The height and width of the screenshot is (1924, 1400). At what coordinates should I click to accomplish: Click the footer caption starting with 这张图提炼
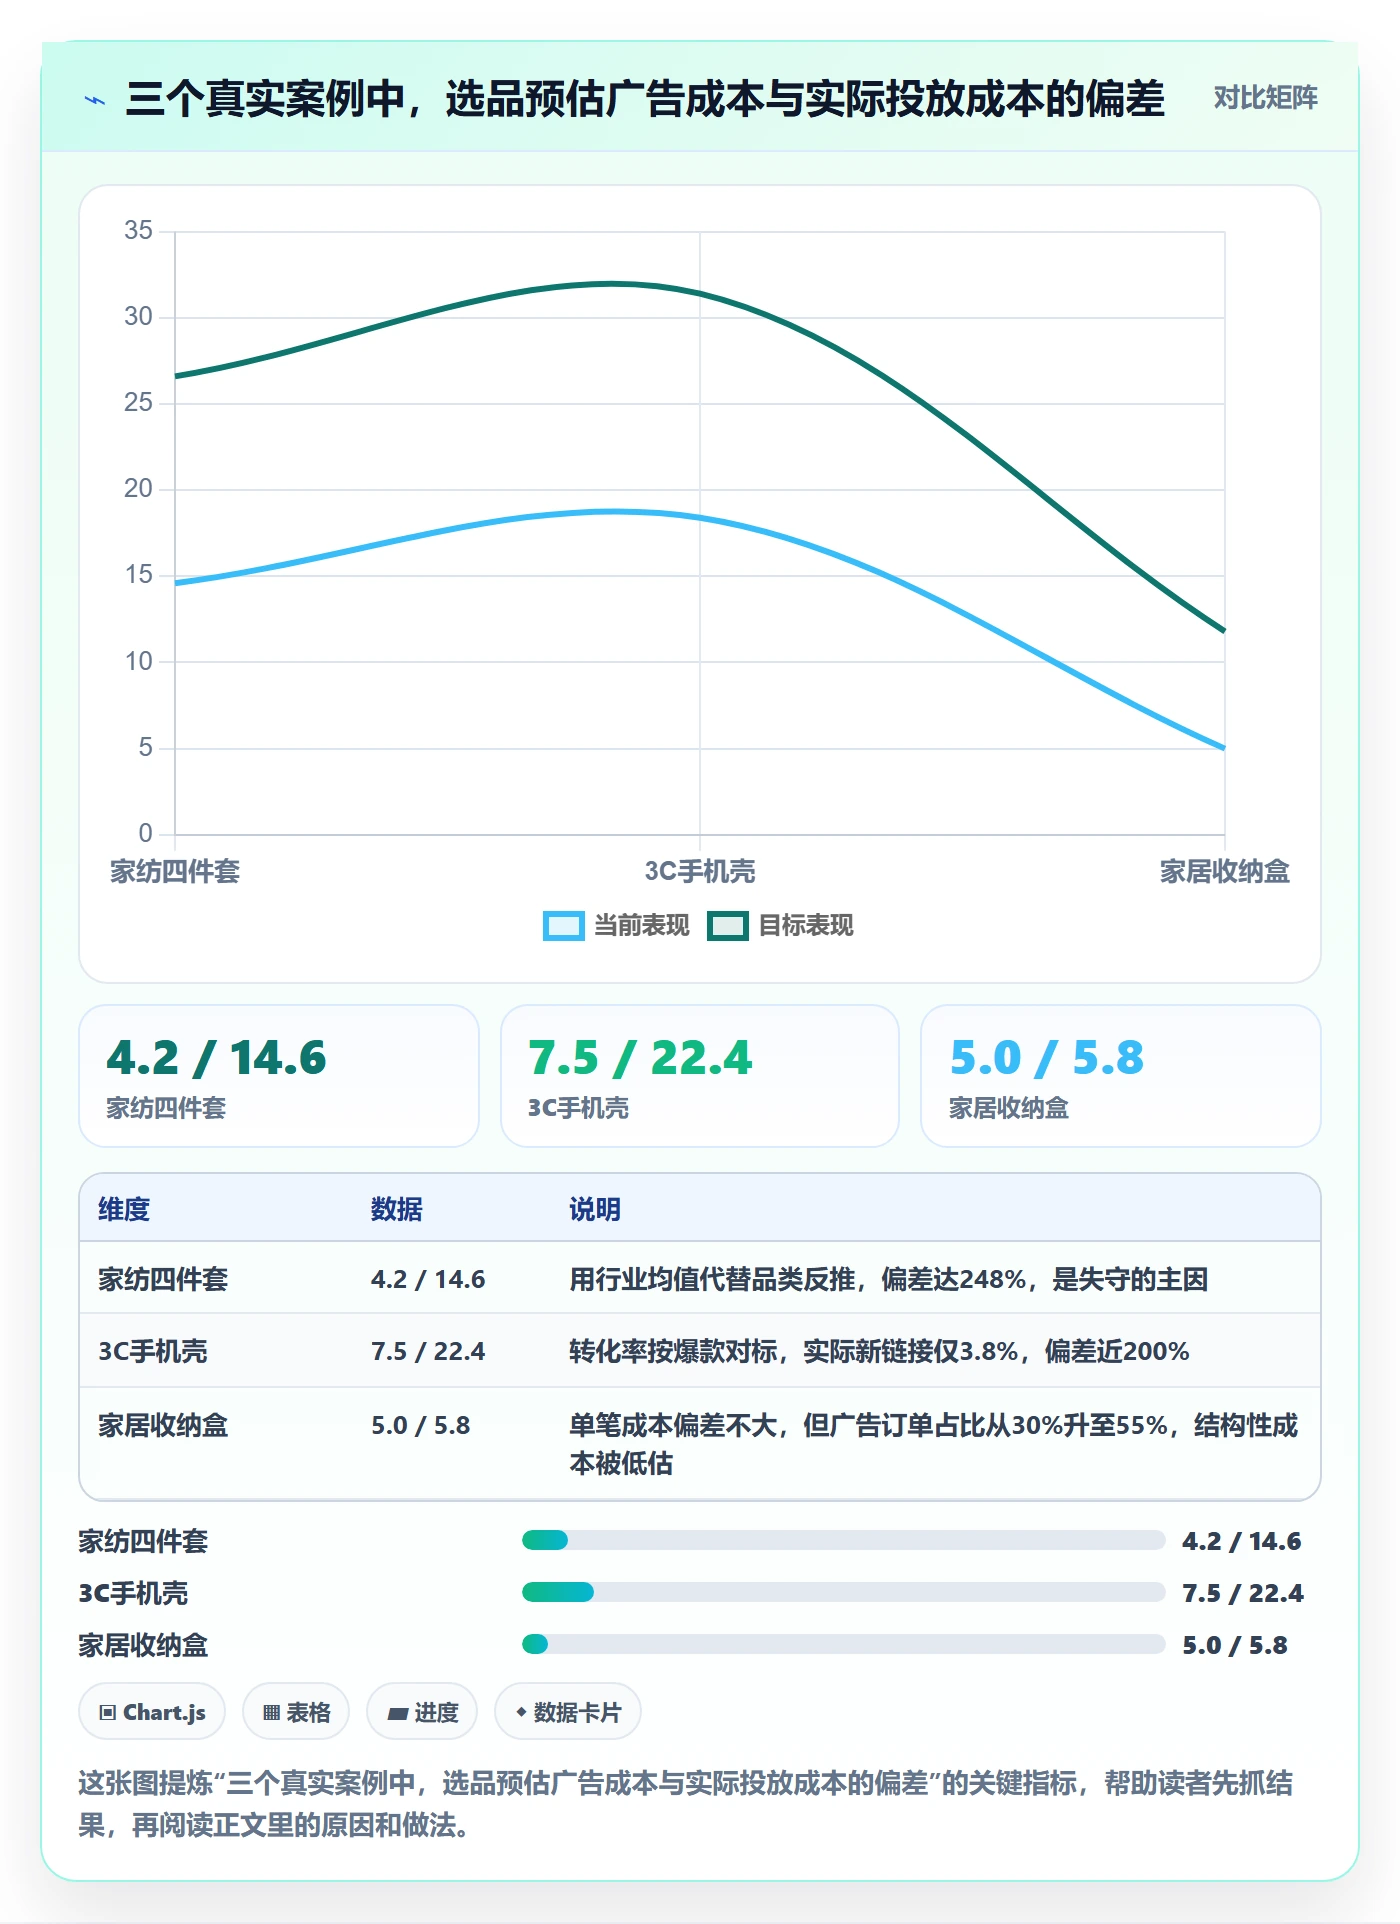tap(686, 1804)
